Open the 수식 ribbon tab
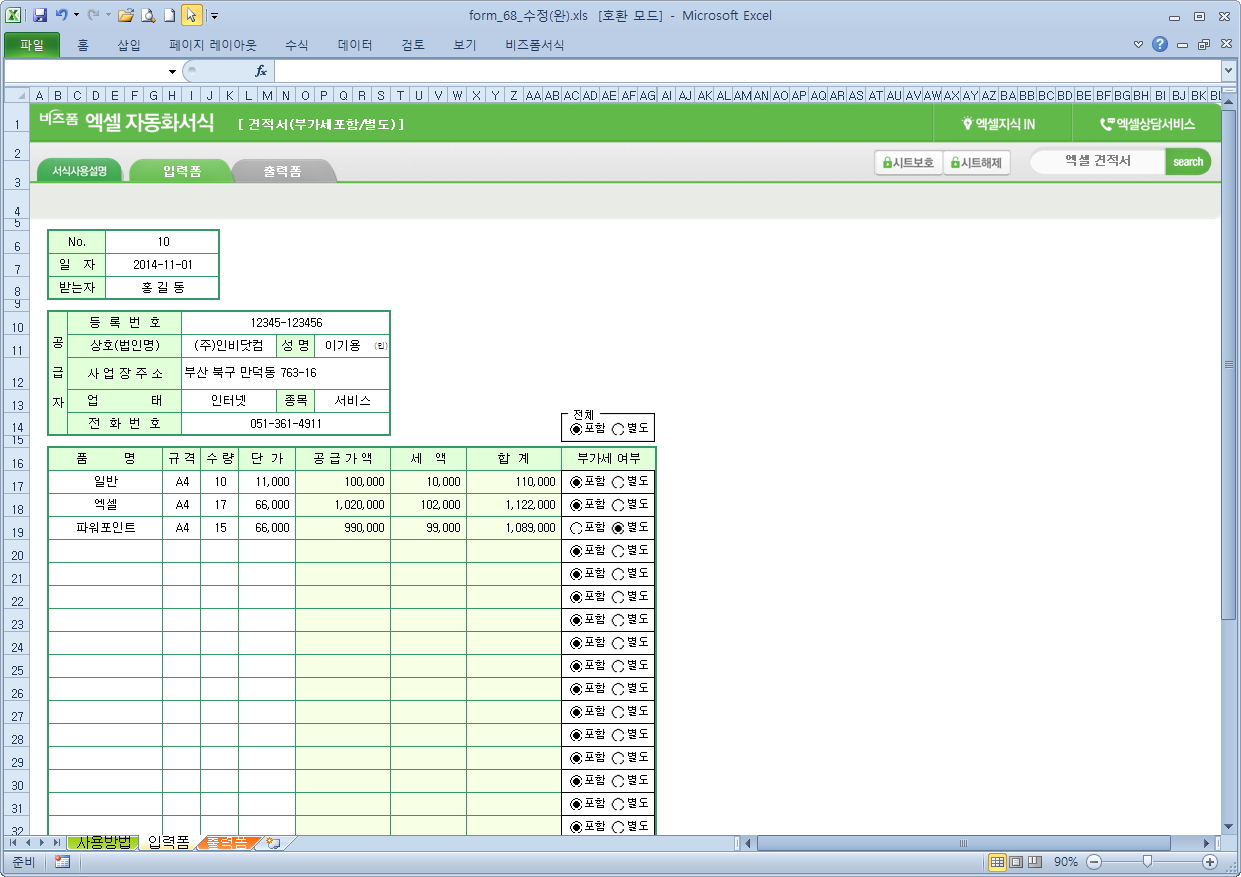Image resolution: width=1241 pixels, height=877 pixels. click(x=297, y=45)
